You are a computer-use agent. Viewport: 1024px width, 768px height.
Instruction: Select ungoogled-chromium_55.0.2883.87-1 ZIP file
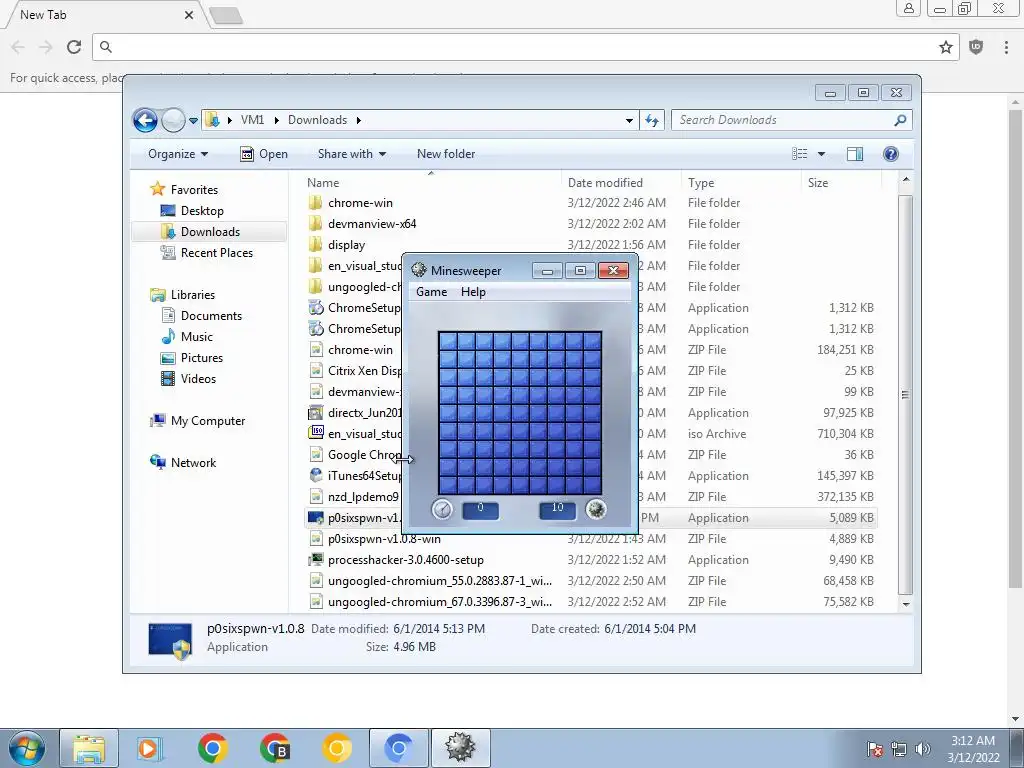click(440, 581)
